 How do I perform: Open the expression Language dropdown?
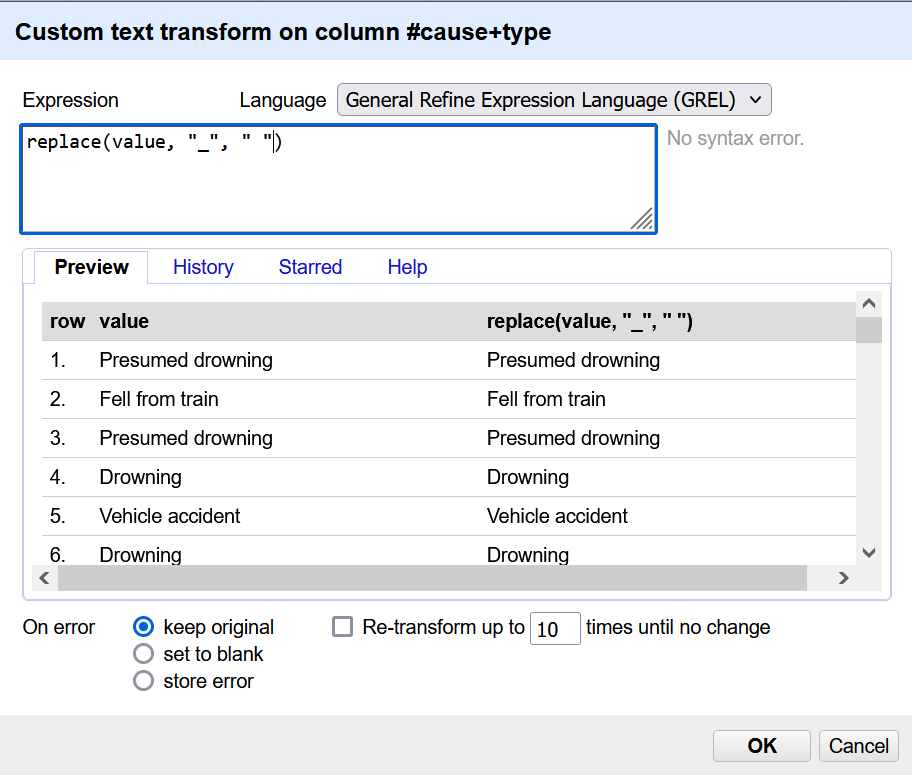coord(554,100)
